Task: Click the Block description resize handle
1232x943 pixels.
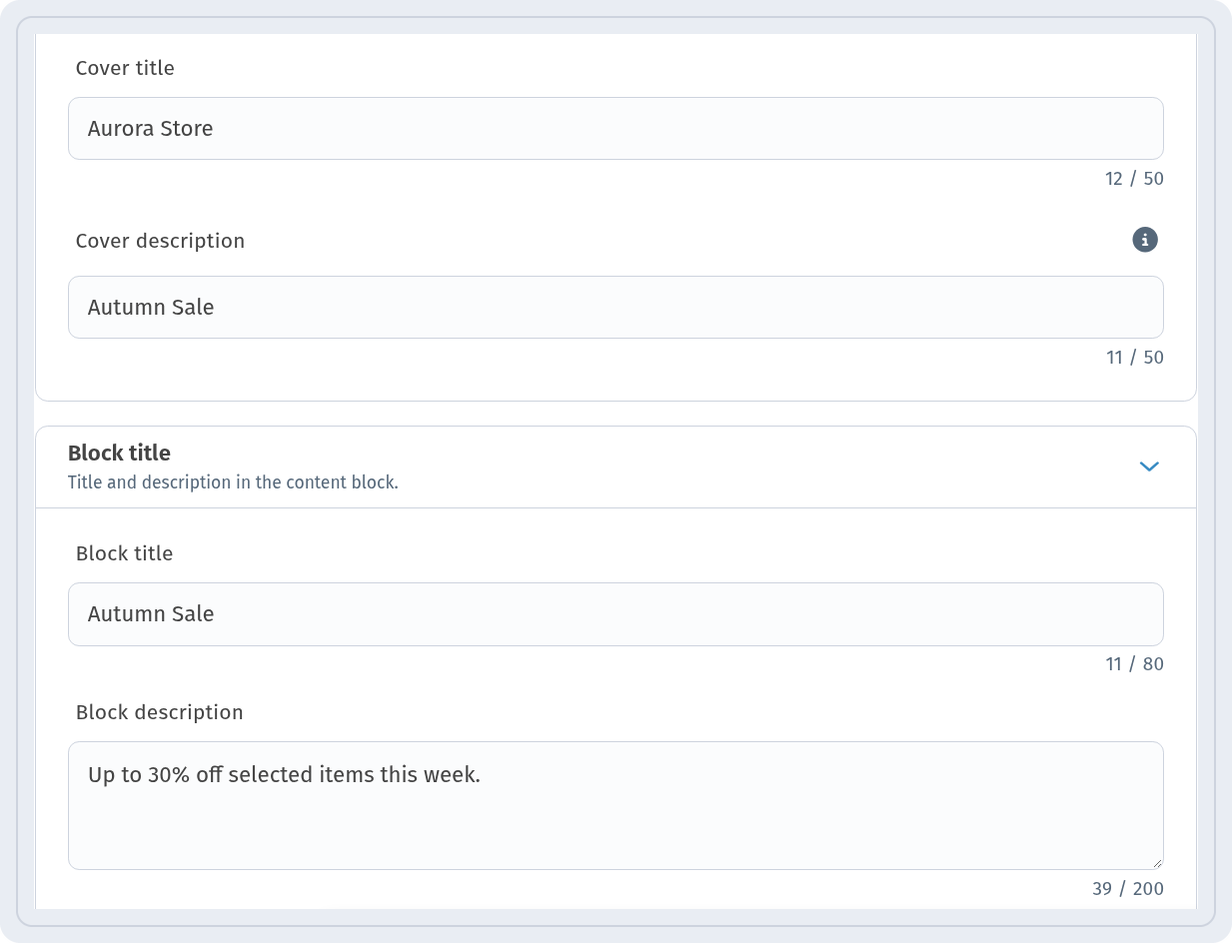Action: point(1157,863)
